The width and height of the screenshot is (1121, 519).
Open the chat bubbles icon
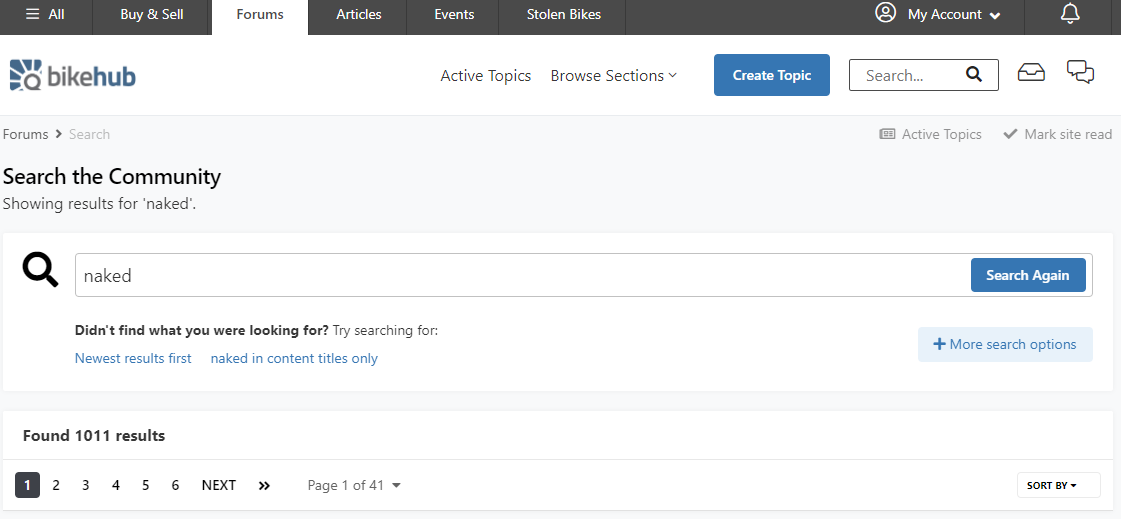(1080, 72)
